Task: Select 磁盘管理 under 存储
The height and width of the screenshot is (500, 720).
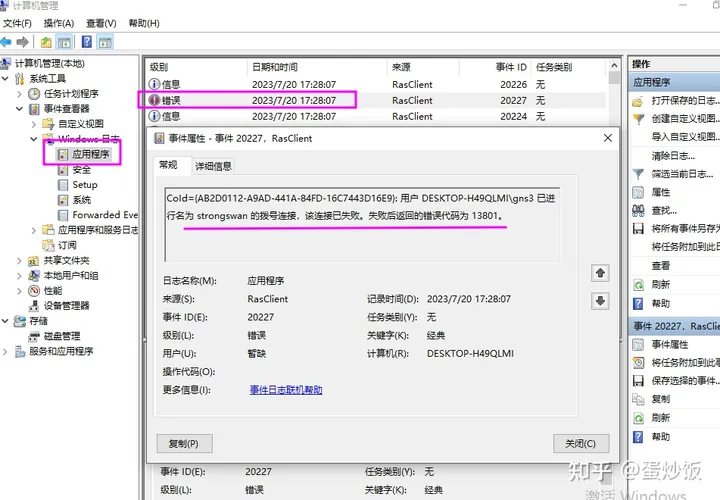Action: tap(62, 336)
